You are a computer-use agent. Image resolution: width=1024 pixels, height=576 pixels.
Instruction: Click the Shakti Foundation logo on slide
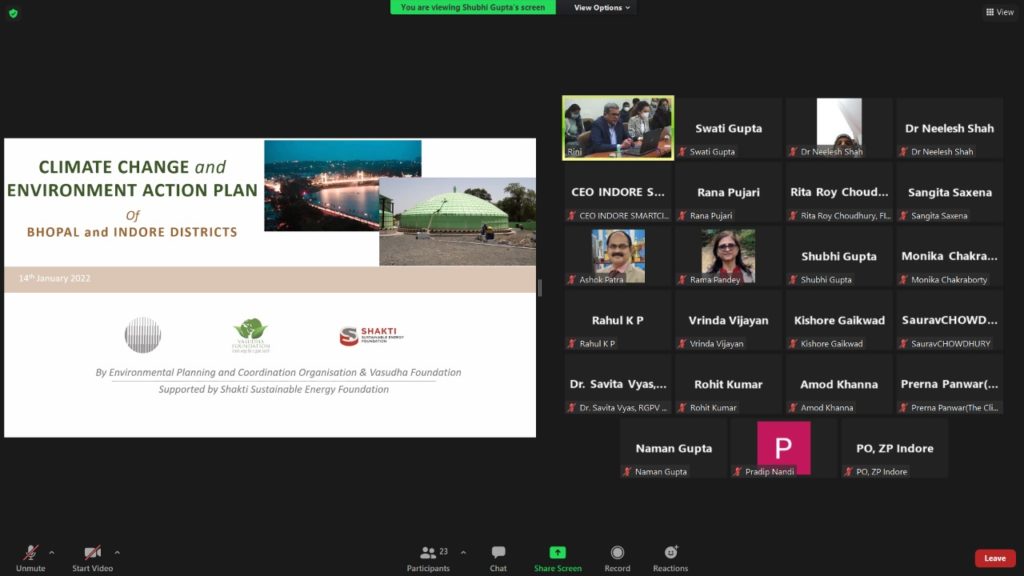[371, 336]
